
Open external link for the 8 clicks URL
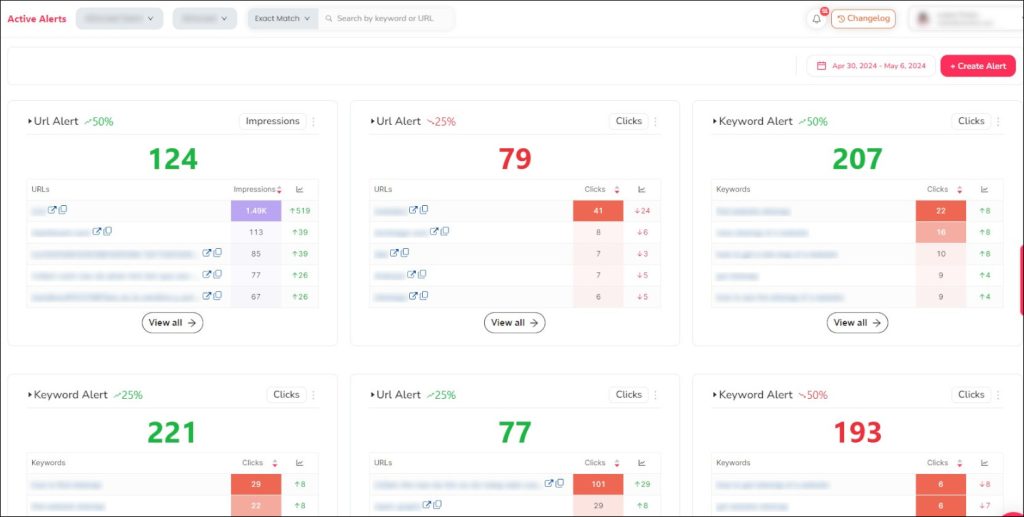(434, 231)
